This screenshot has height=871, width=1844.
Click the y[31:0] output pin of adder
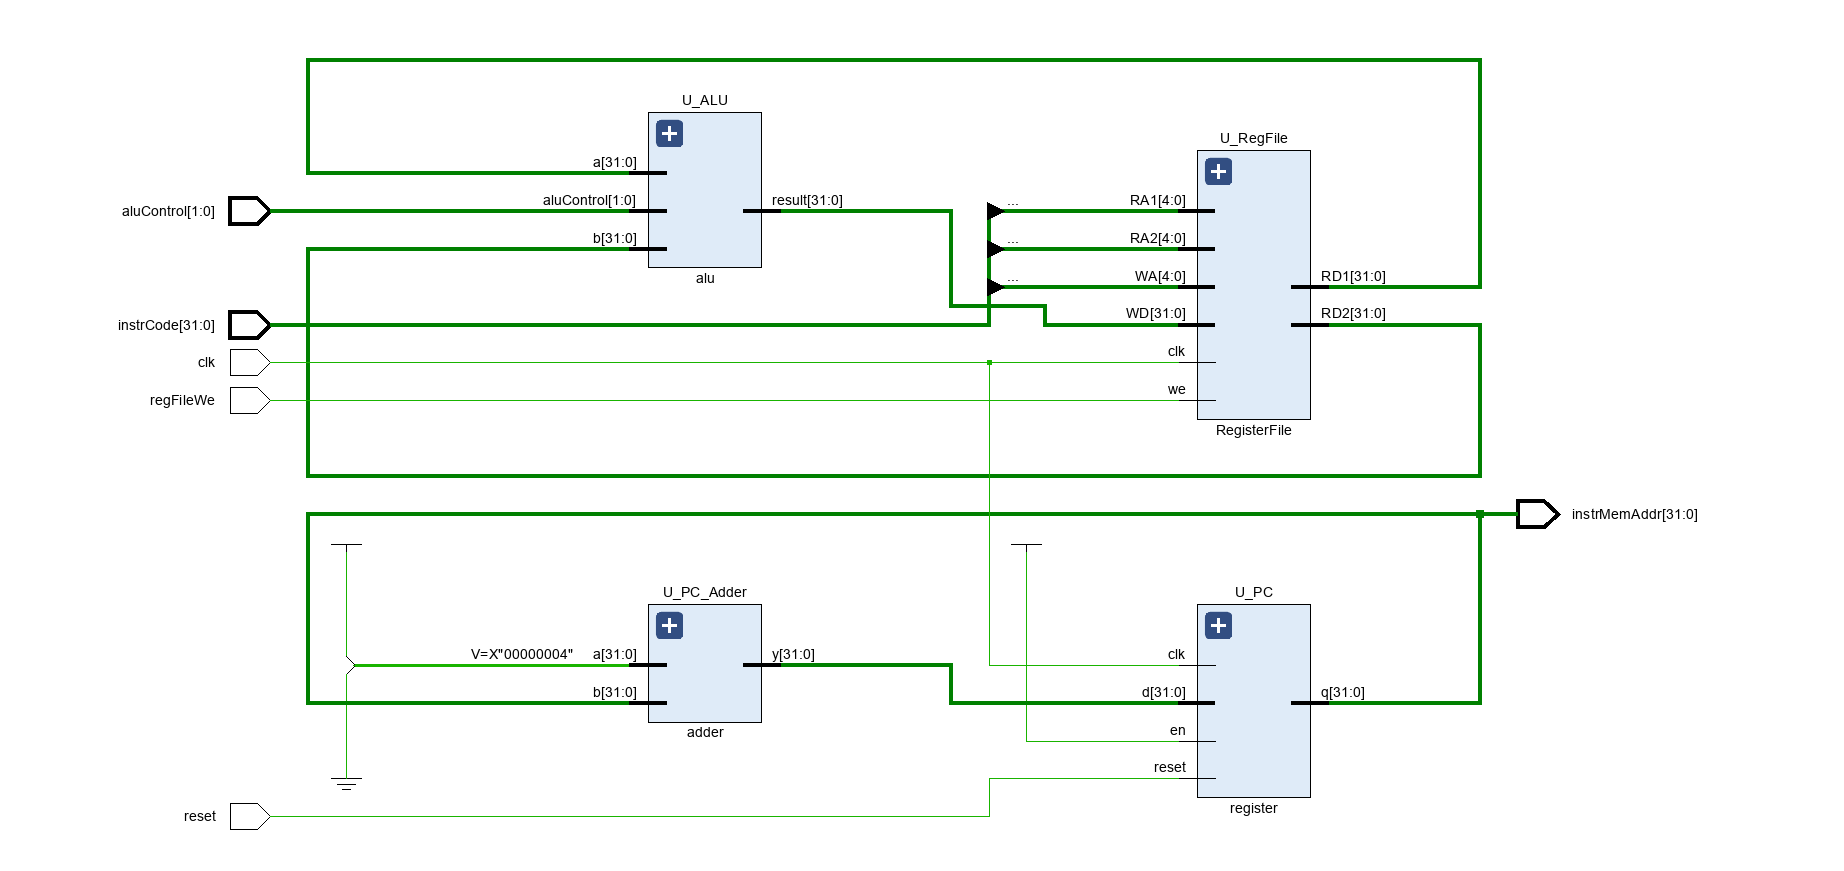793,654
